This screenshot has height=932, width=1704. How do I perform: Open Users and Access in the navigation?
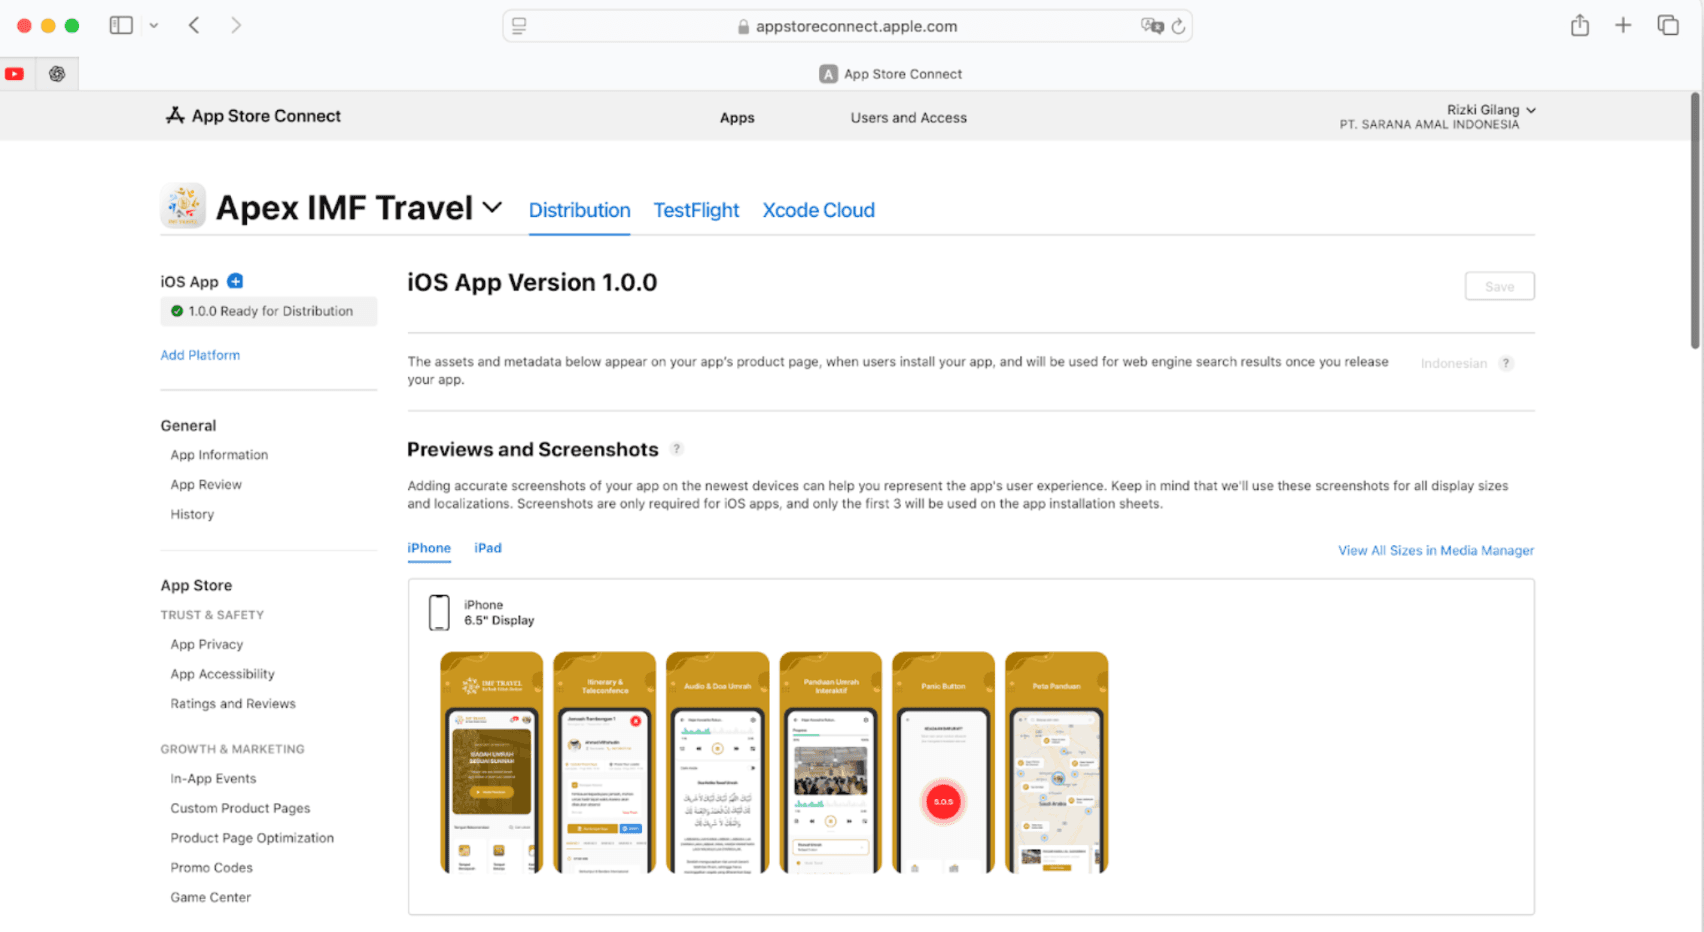(908, 118)
